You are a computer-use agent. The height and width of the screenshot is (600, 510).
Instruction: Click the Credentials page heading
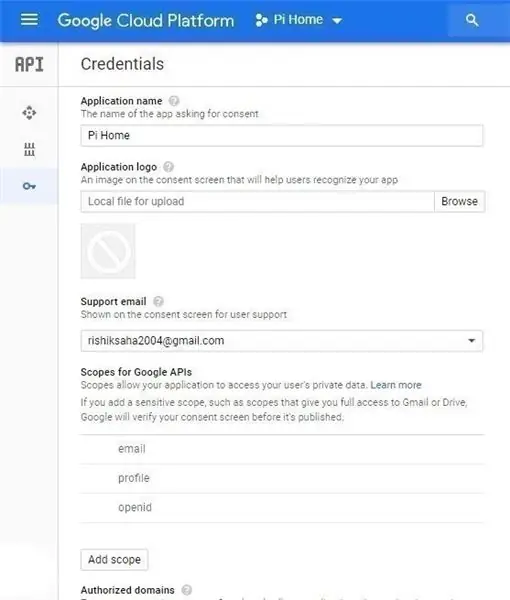[x=122, y=64]
